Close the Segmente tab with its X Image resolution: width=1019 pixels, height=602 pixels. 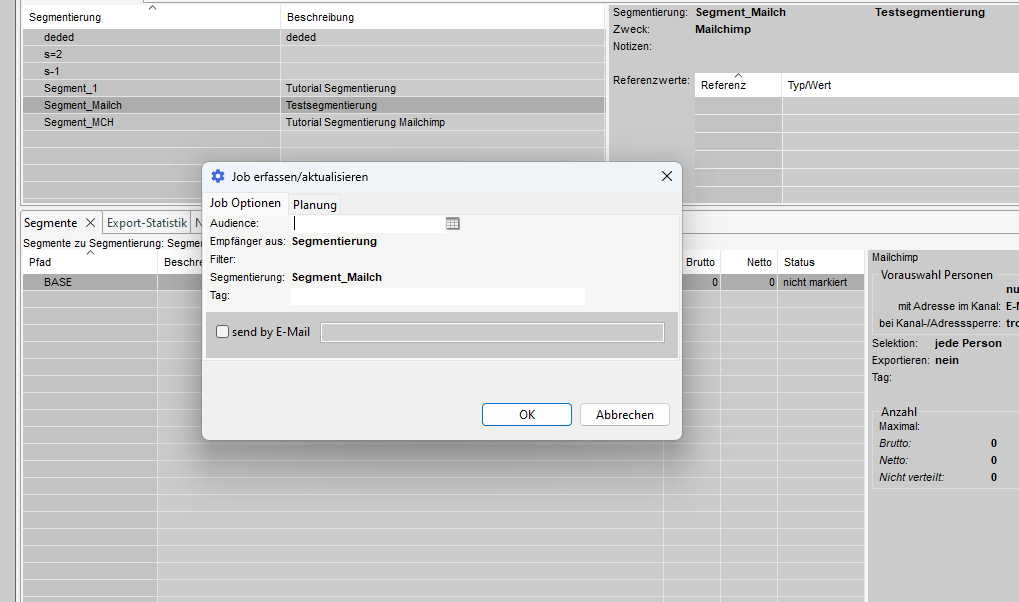click(89, 223)
